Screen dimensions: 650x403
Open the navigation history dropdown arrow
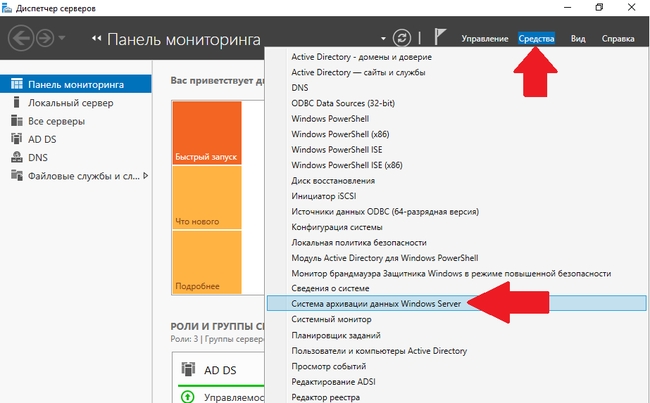pos(64,38)
